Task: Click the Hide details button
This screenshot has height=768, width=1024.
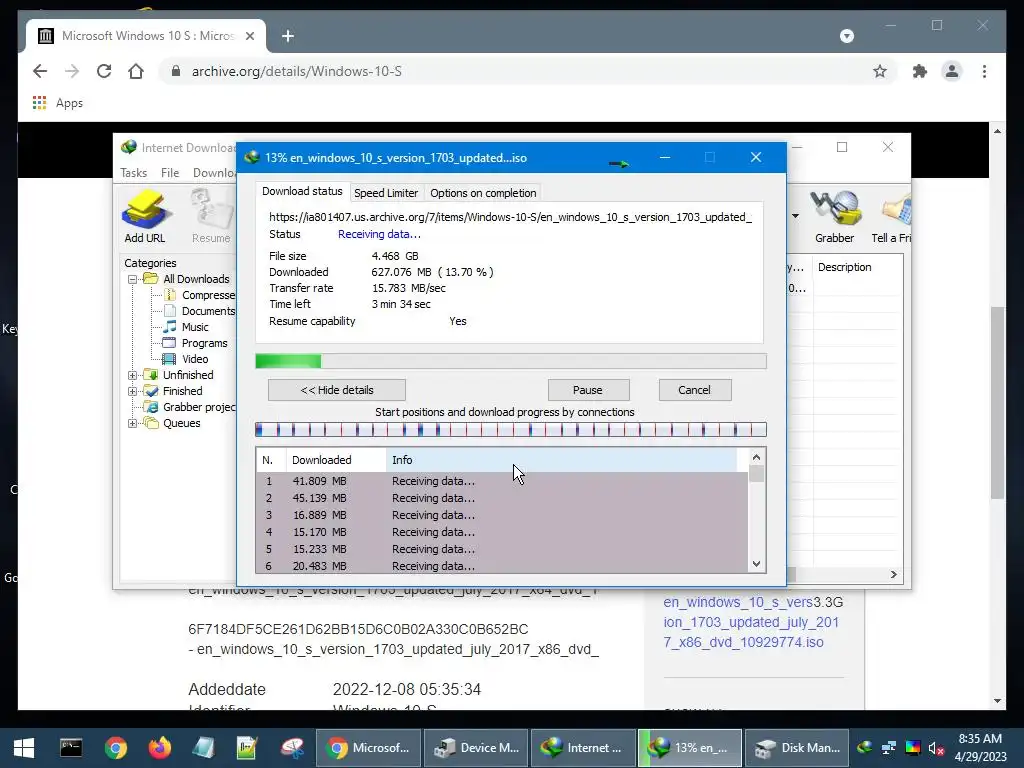Action: (337, 390)
